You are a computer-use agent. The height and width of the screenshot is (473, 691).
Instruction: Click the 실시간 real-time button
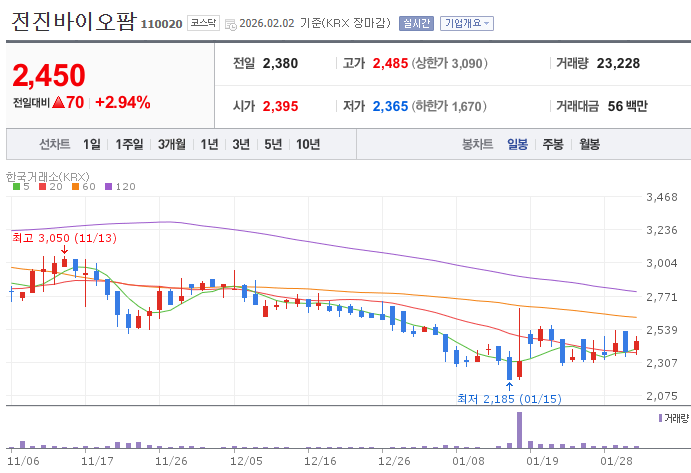pyautogui.click(x=416, y=23)
